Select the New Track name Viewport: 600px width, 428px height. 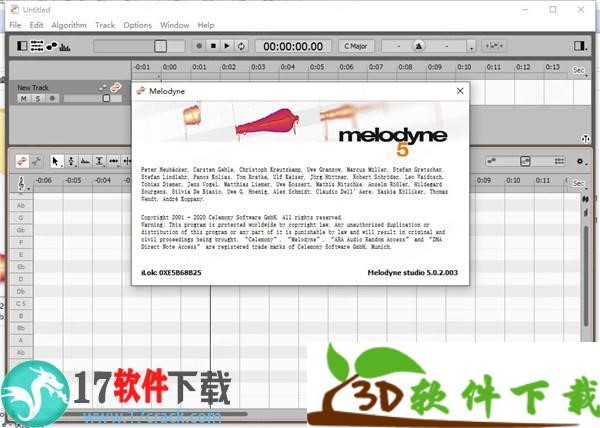[x=33, y=88]
